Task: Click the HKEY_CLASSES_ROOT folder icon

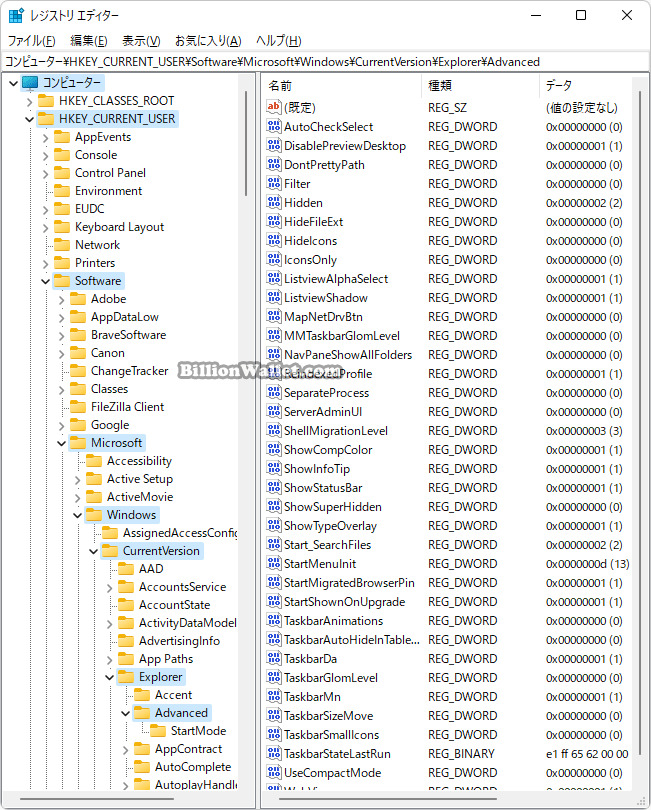Action: point(46,100)
